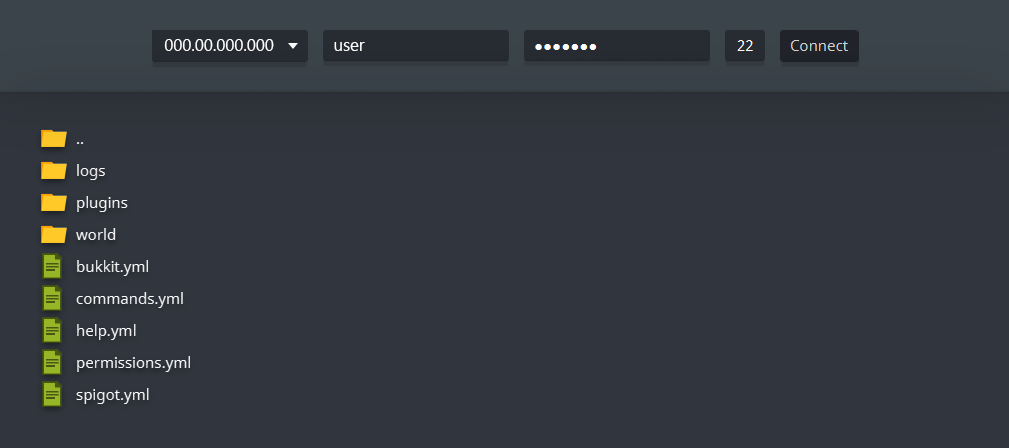Click the permissions.yml file icon
This screenshot has height=448, width=1009.
pyautogui.click(x=51, y=362)
